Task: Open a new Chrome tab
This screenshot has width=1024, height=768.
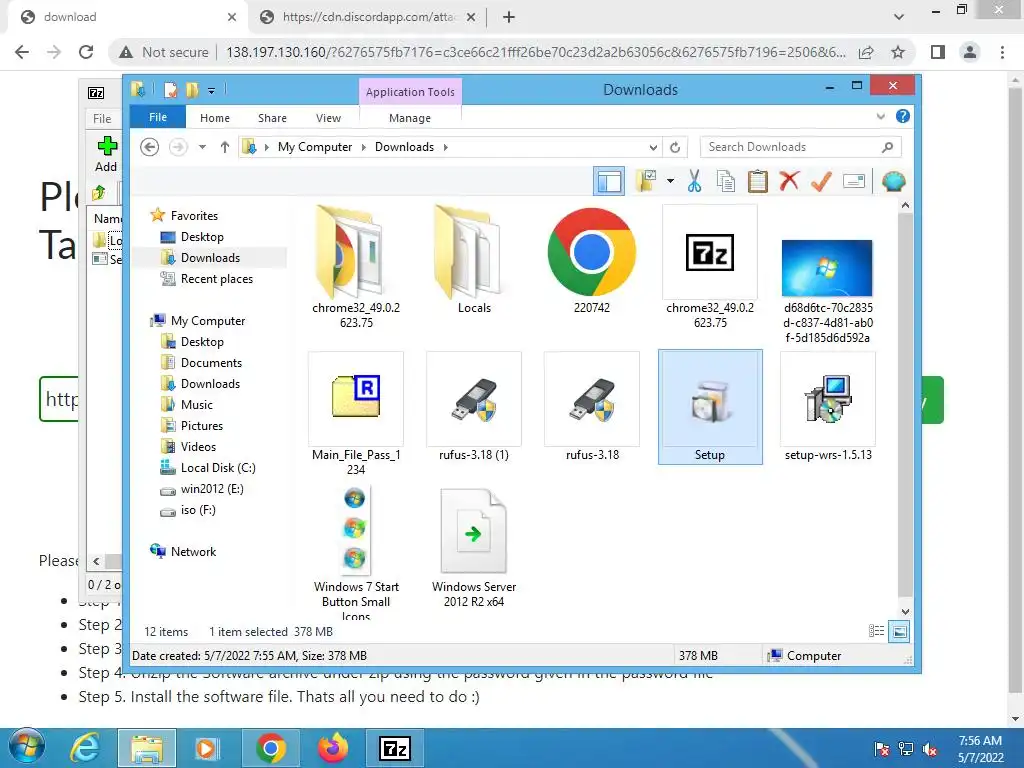Action: (509, 17)
